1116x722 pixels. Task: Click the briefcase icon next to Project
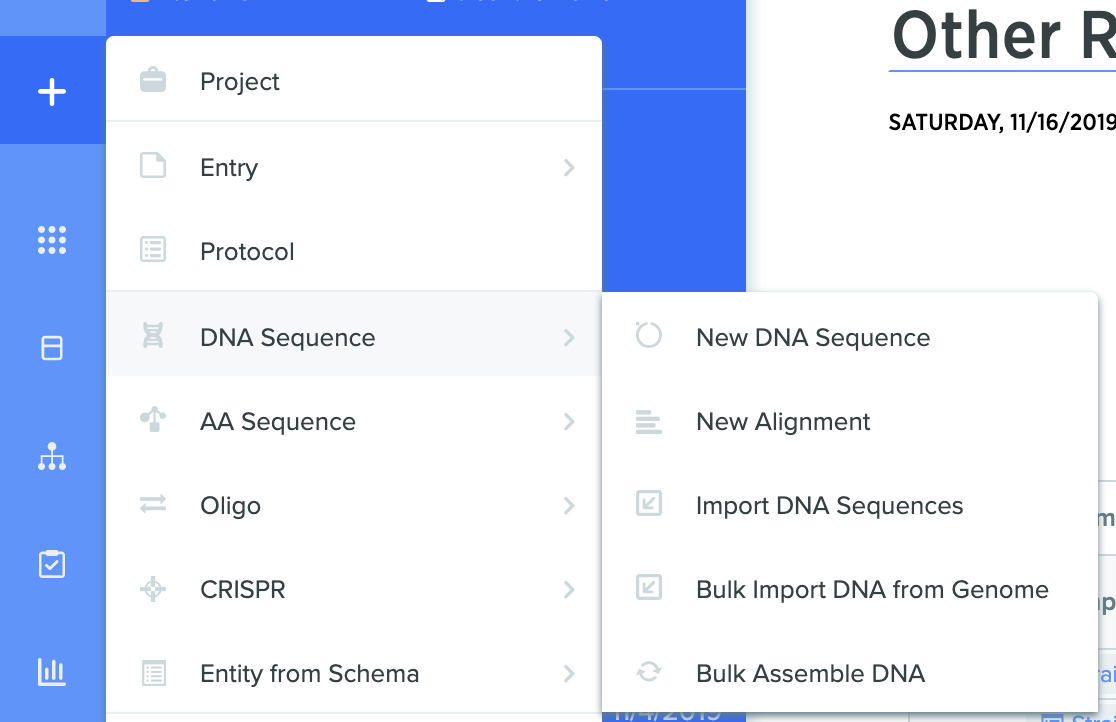(x=153, y=80)
